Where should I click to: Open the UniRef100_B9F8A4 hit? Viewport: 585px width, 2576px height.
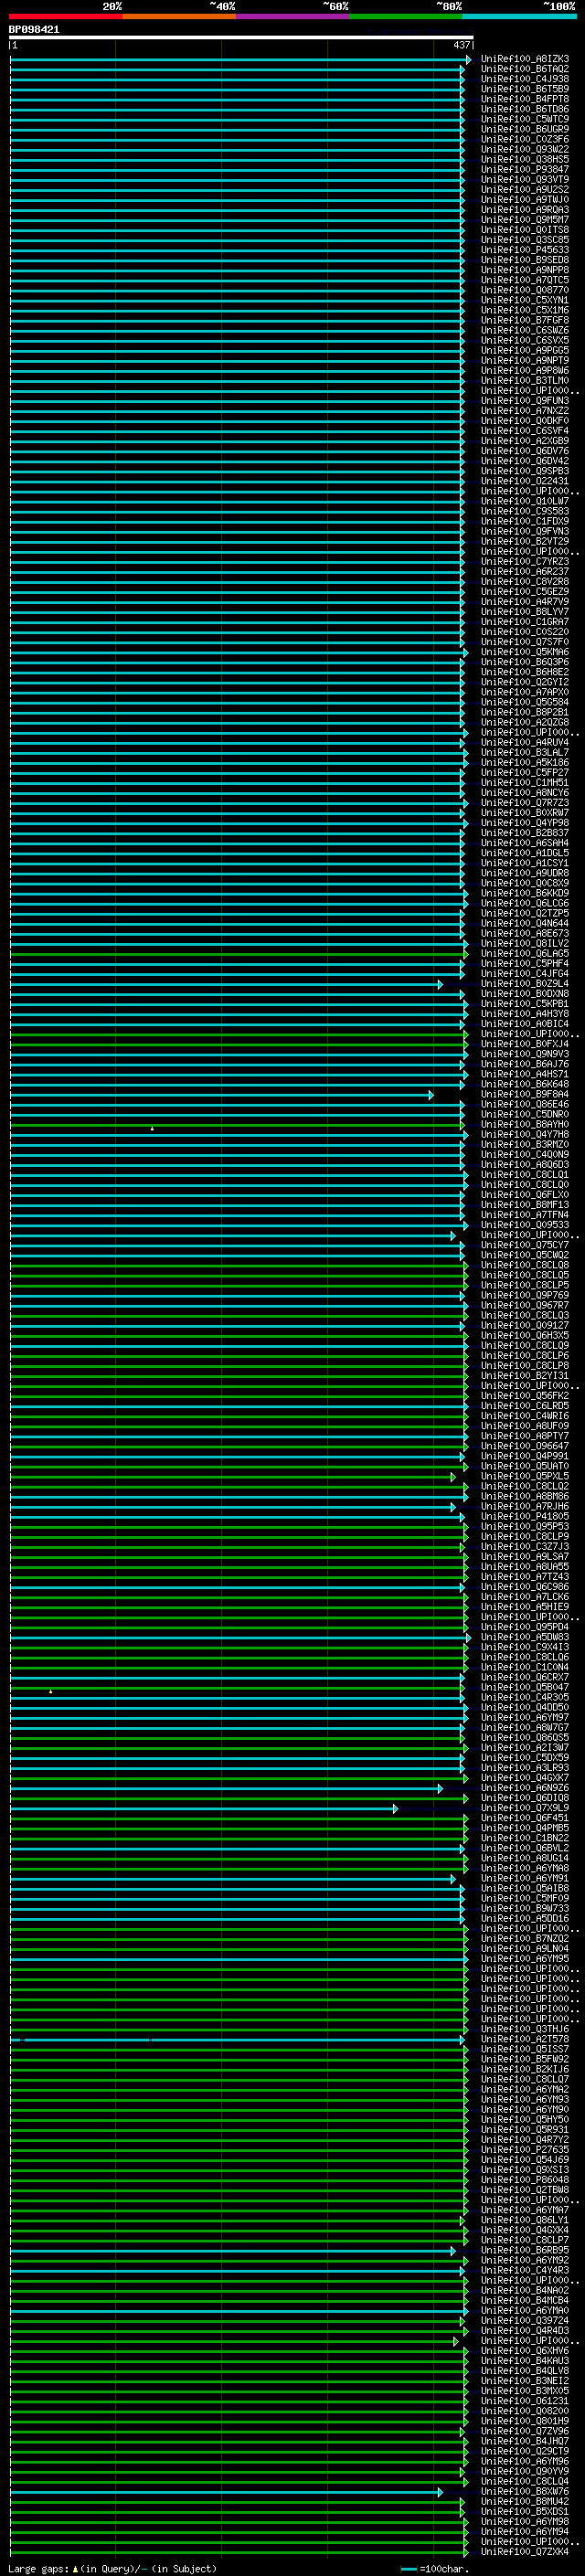(525, 1094)
